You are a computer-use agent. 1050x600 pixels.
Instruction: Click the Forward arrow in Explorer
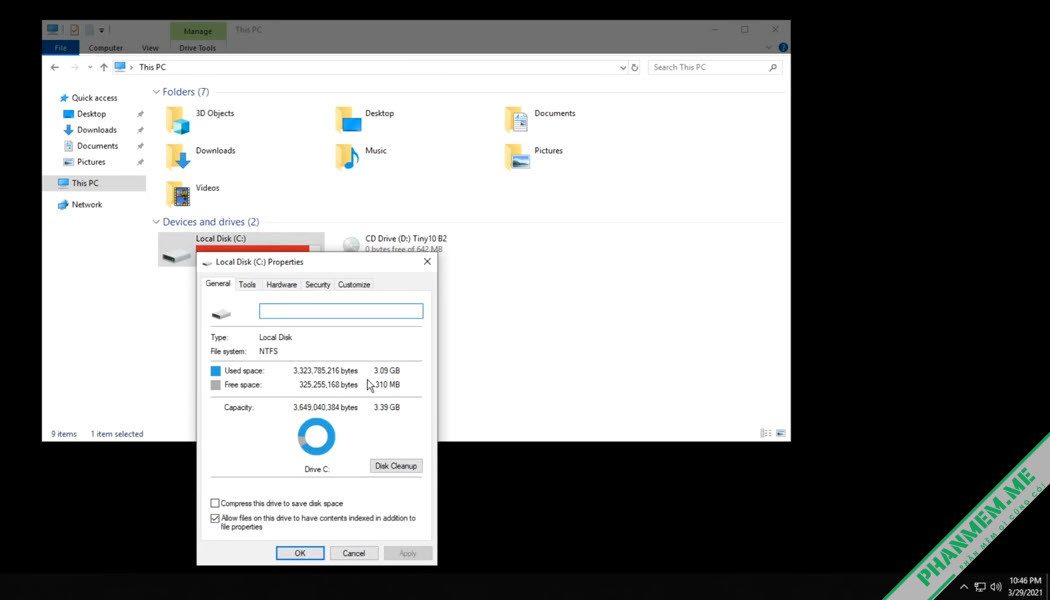[x=75, y=67]
